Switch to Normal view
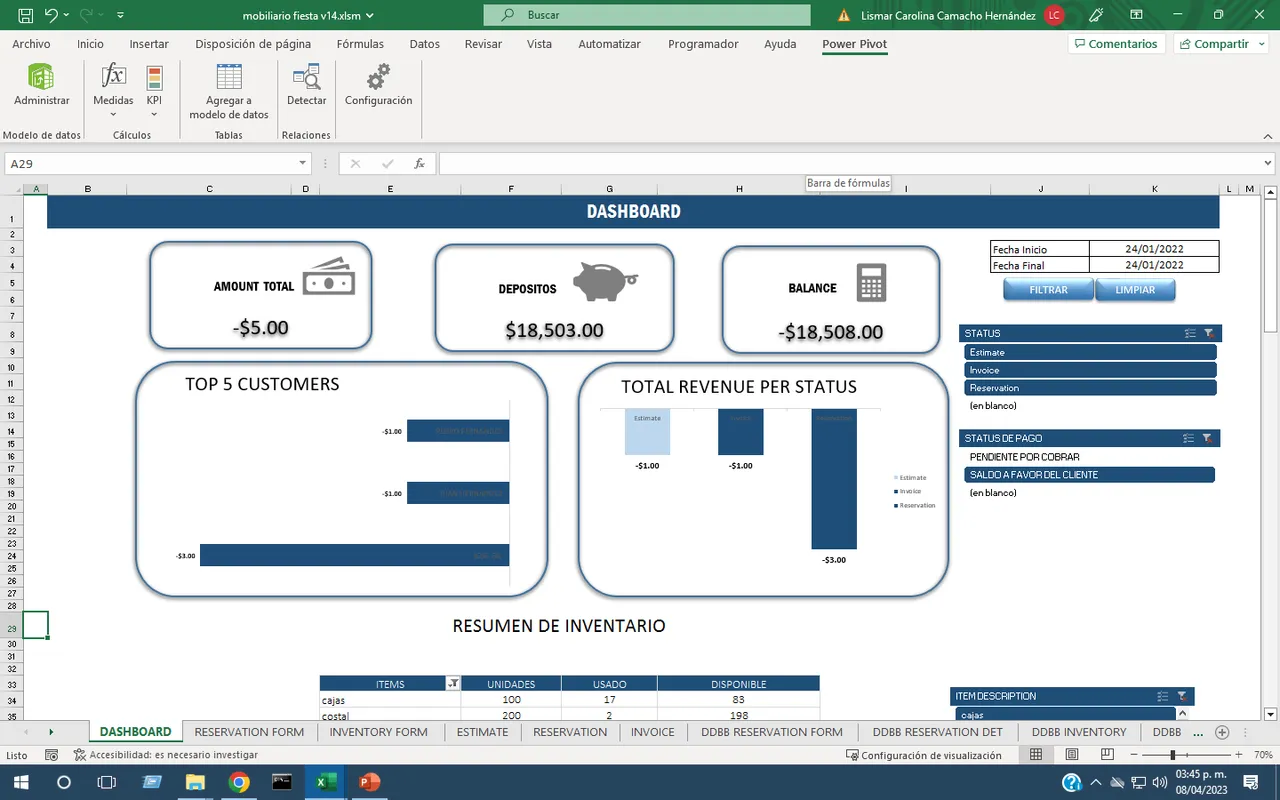Image resolution: width=1280 pixels, height=800 pixels. click(1036, 755)
